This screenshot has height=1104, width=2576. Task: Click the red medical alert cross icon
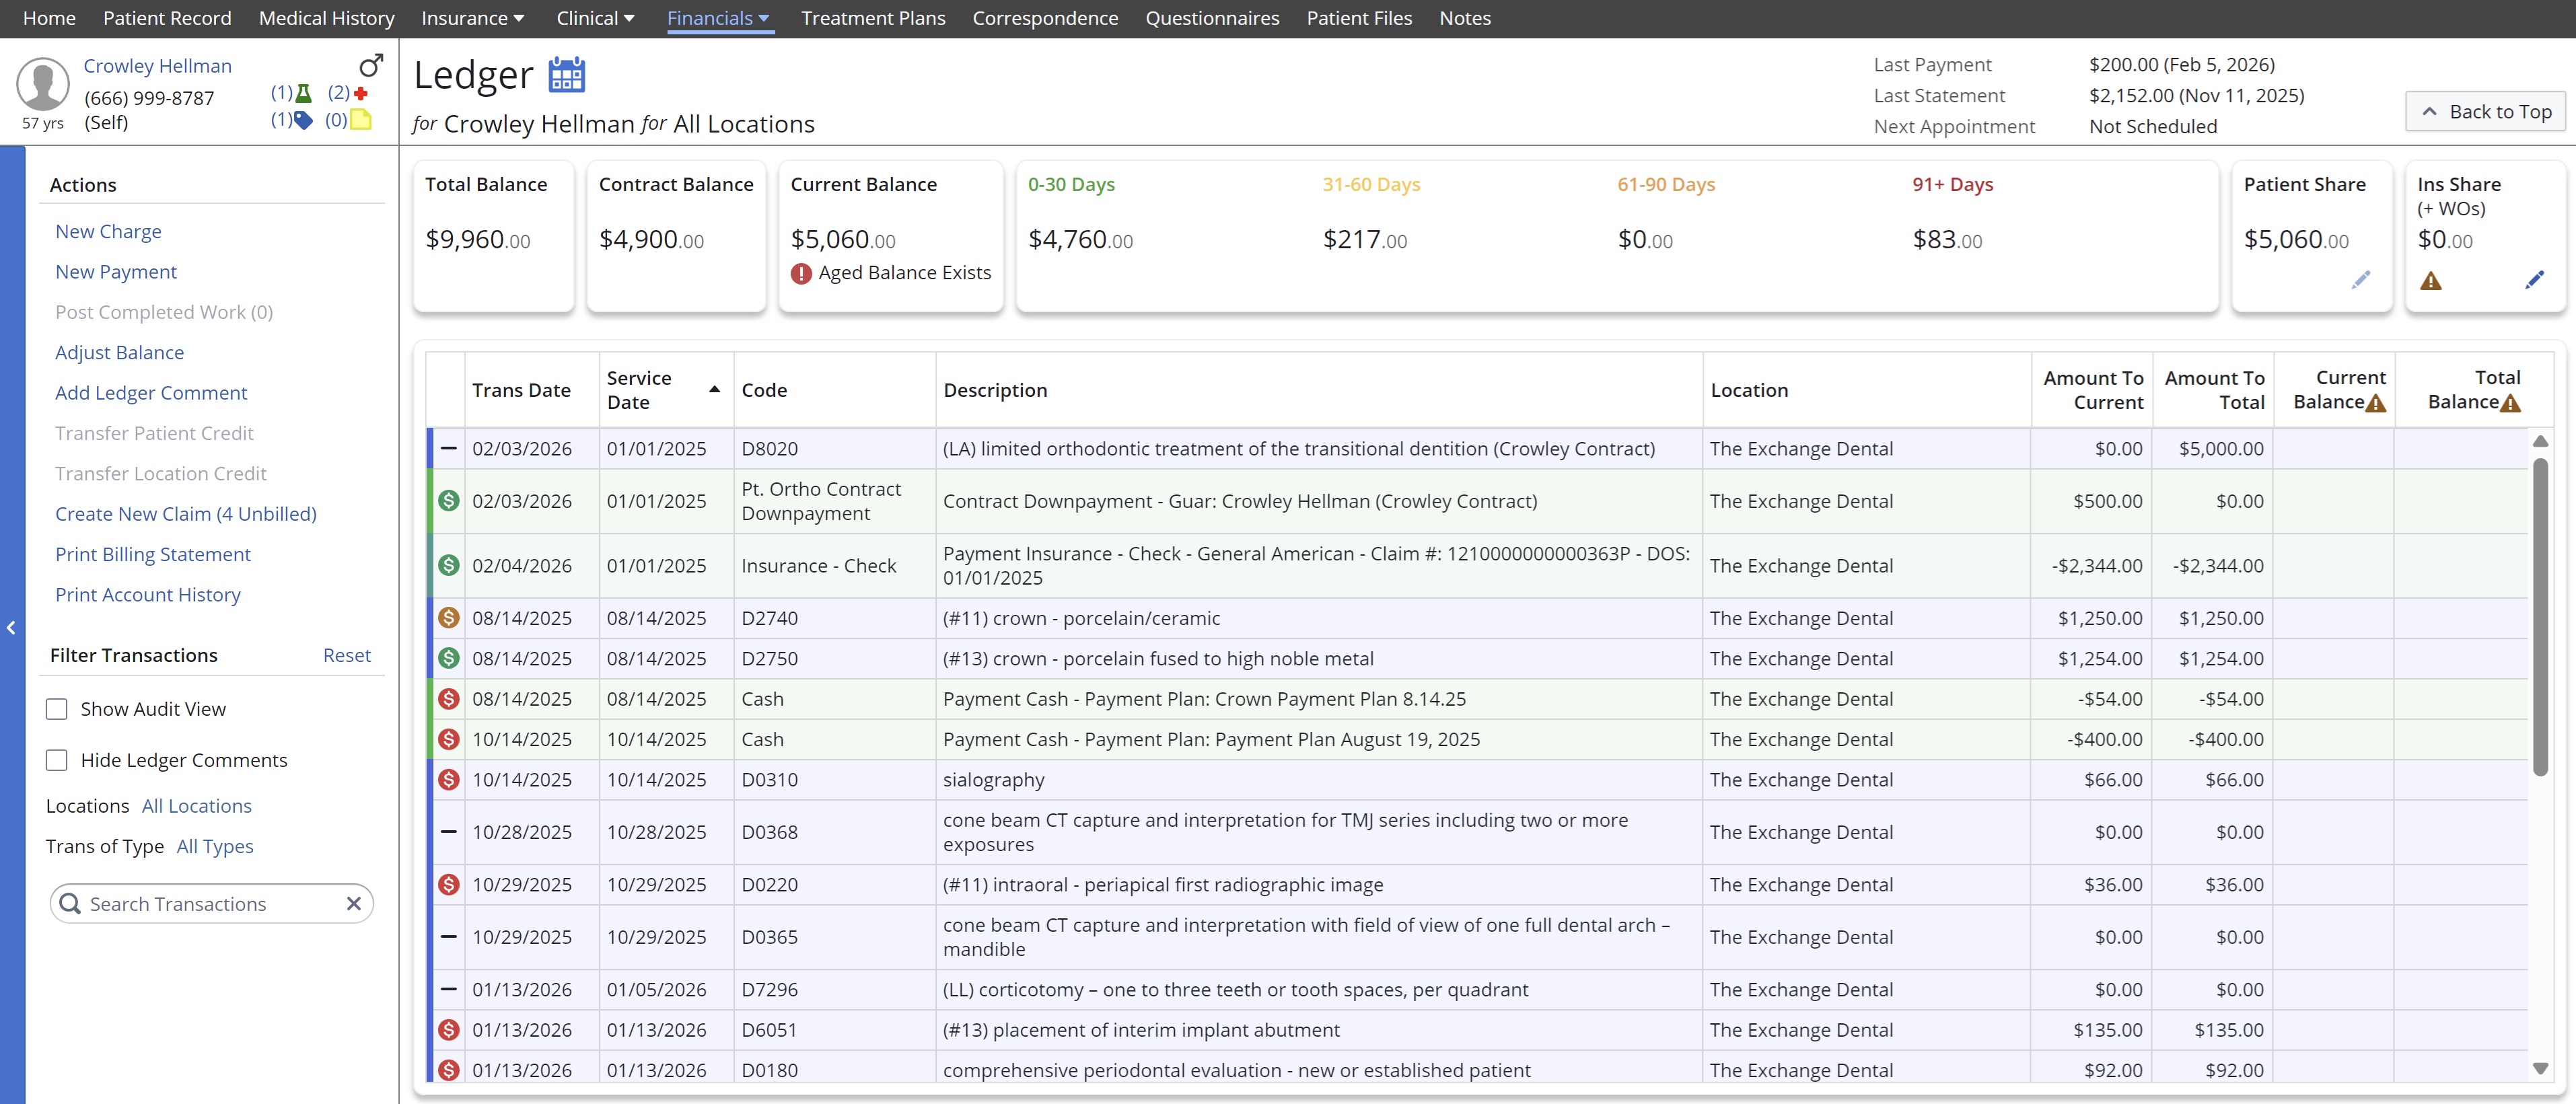click(x=361, y=93)
